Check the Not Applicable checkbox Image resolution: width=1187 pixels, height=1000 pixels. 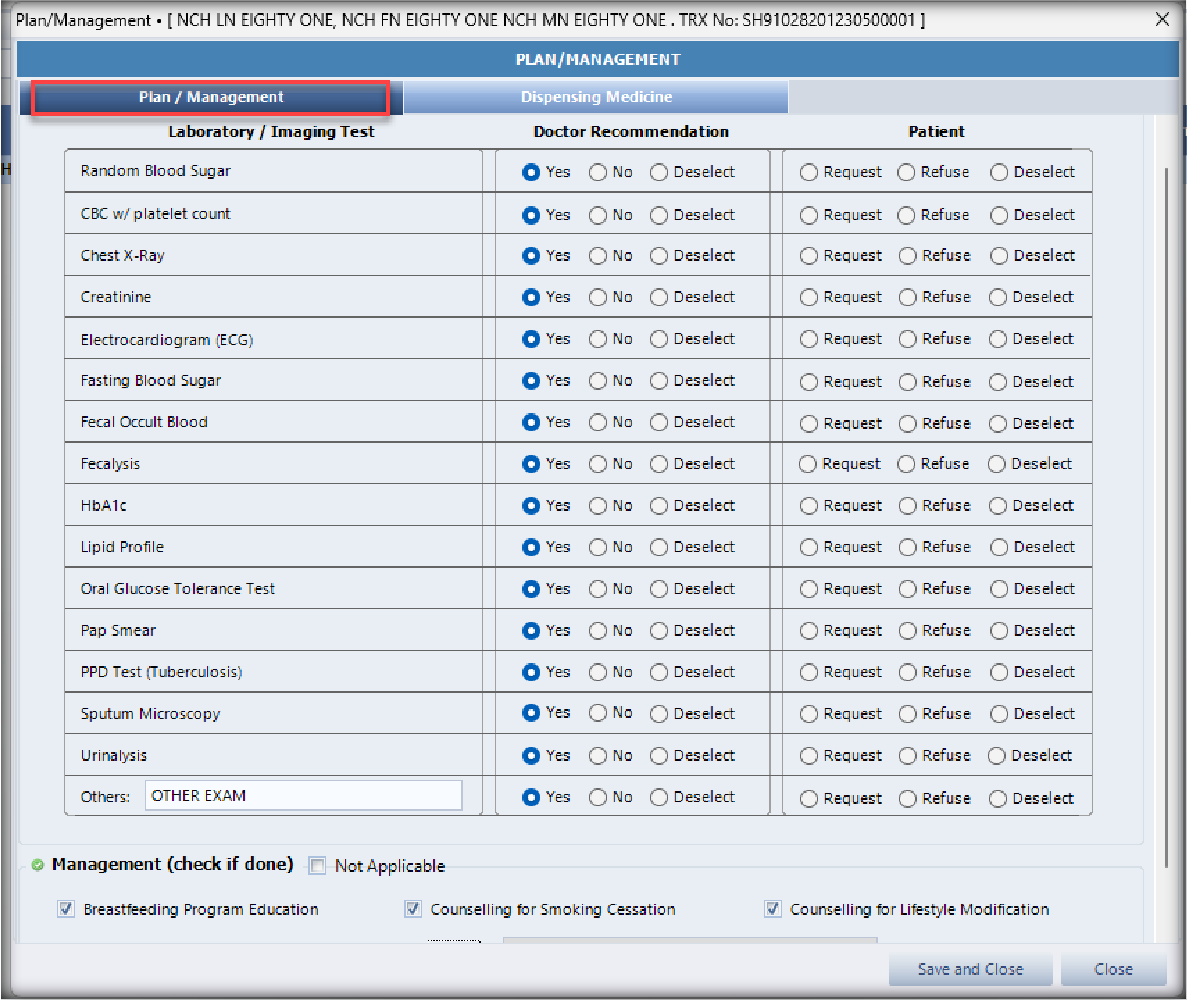(317, 866)
